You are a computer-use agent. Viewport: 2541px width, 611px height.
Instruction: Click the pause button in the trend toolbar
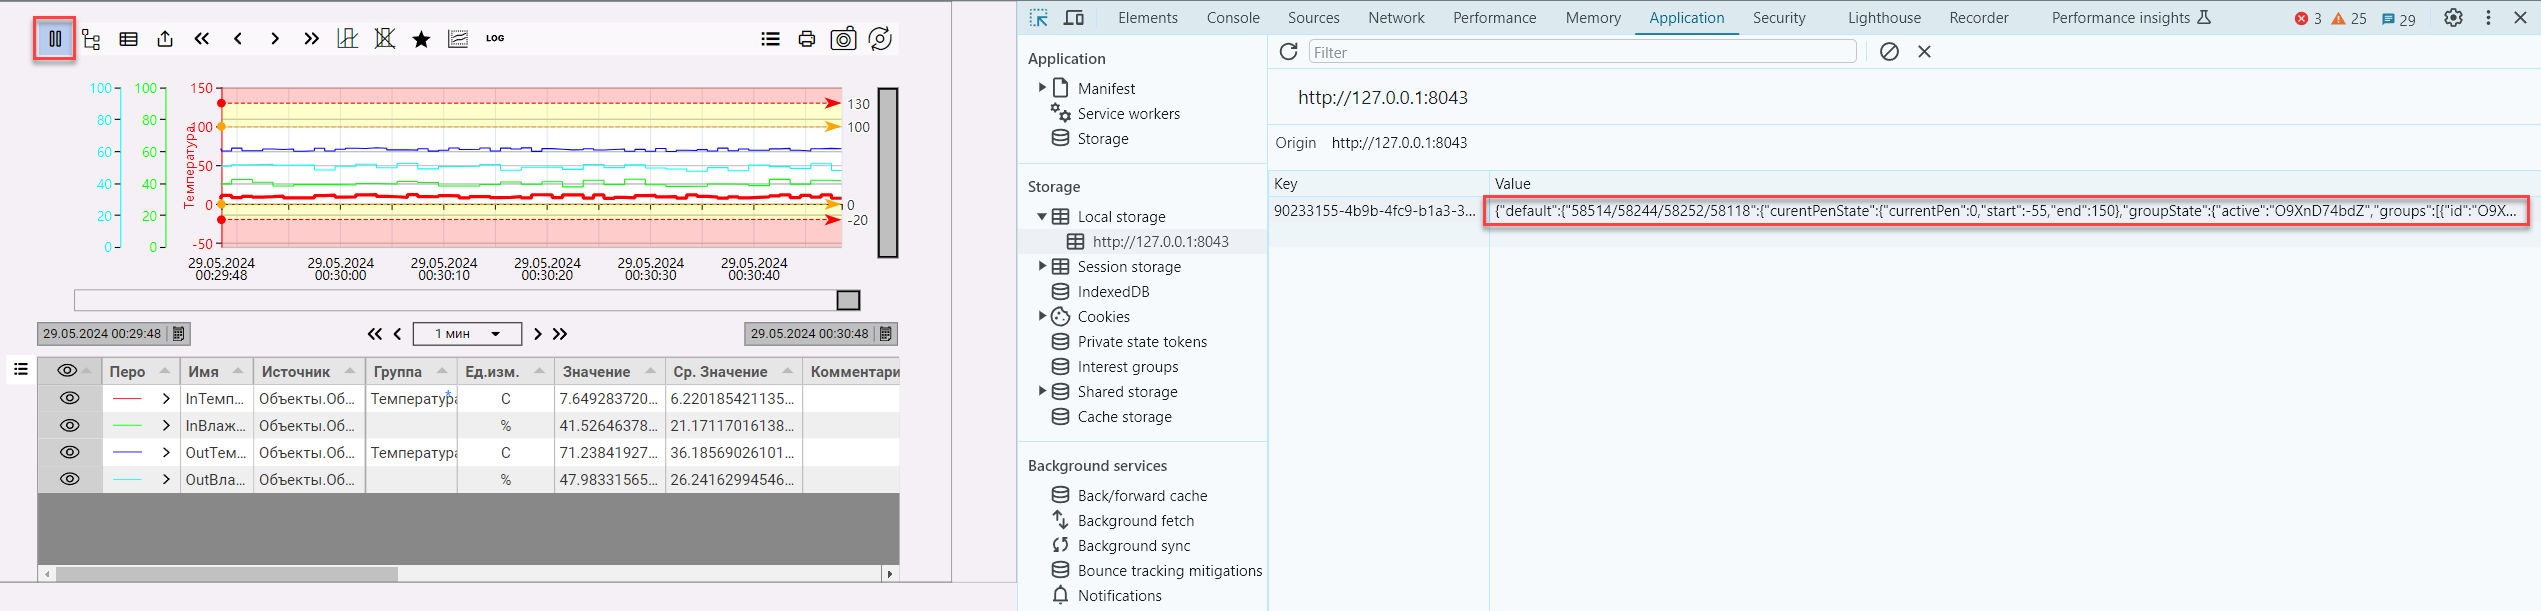[55, 39]
